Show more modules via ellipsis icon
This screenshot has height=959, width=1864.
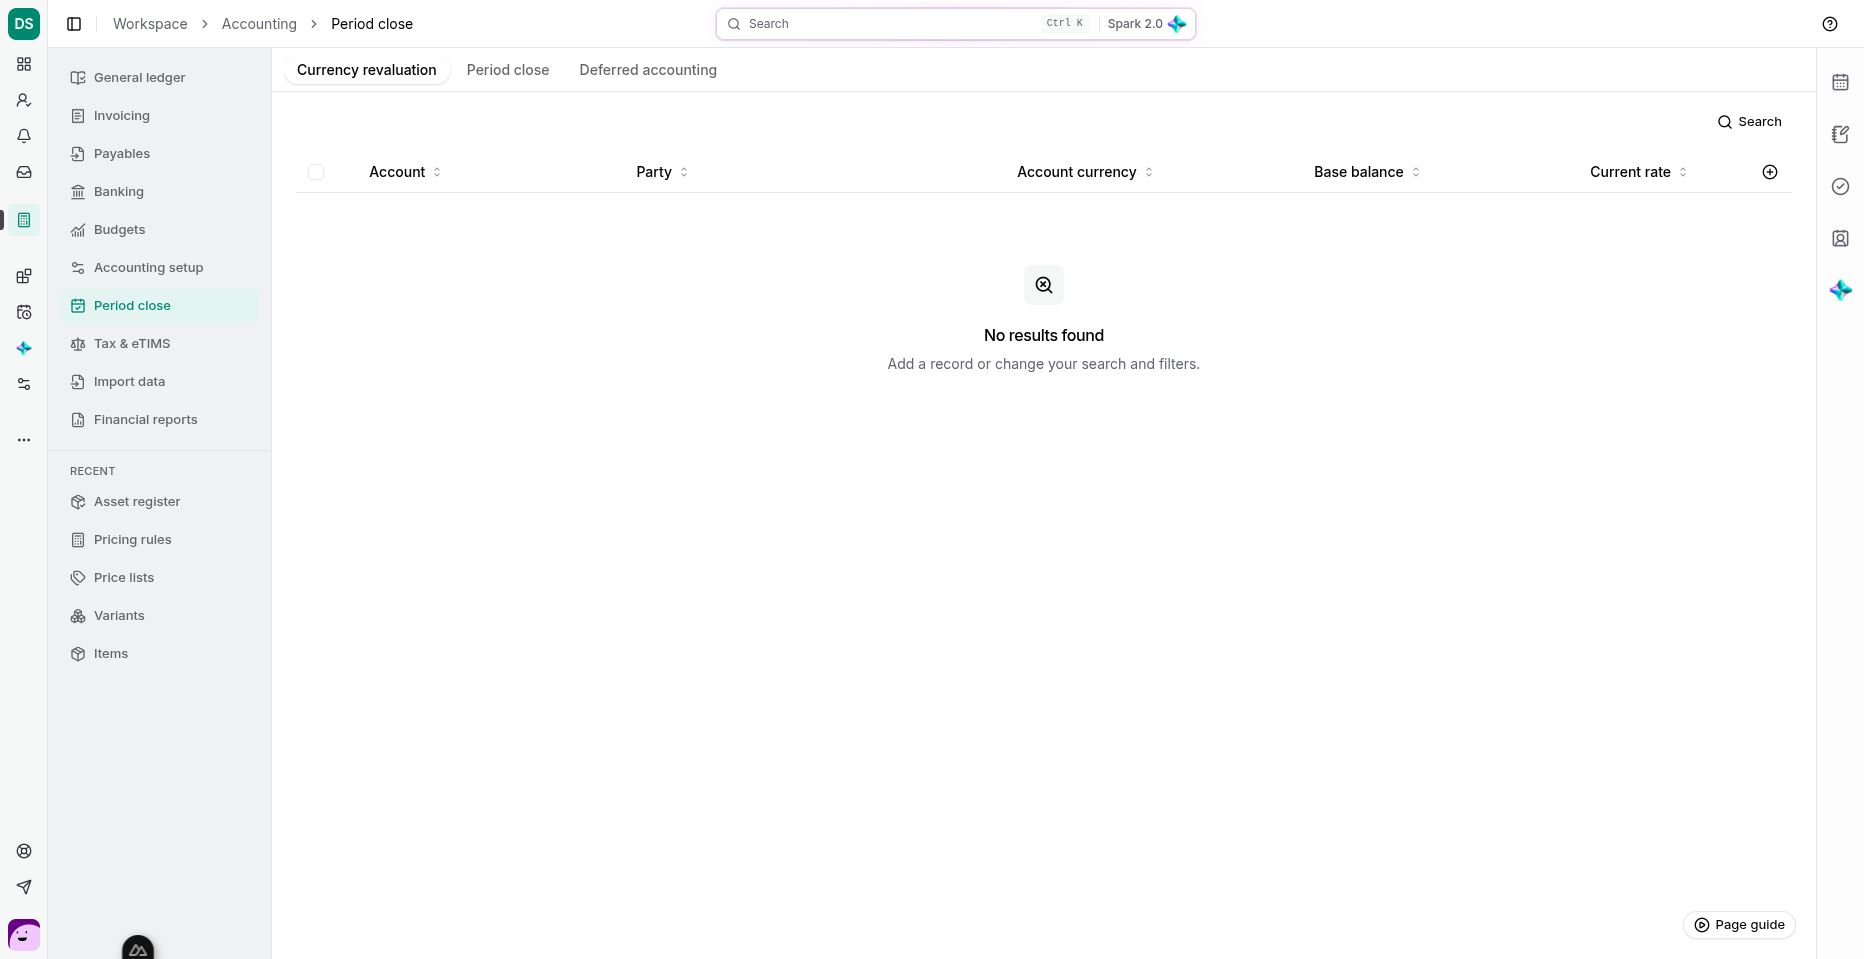24,440
